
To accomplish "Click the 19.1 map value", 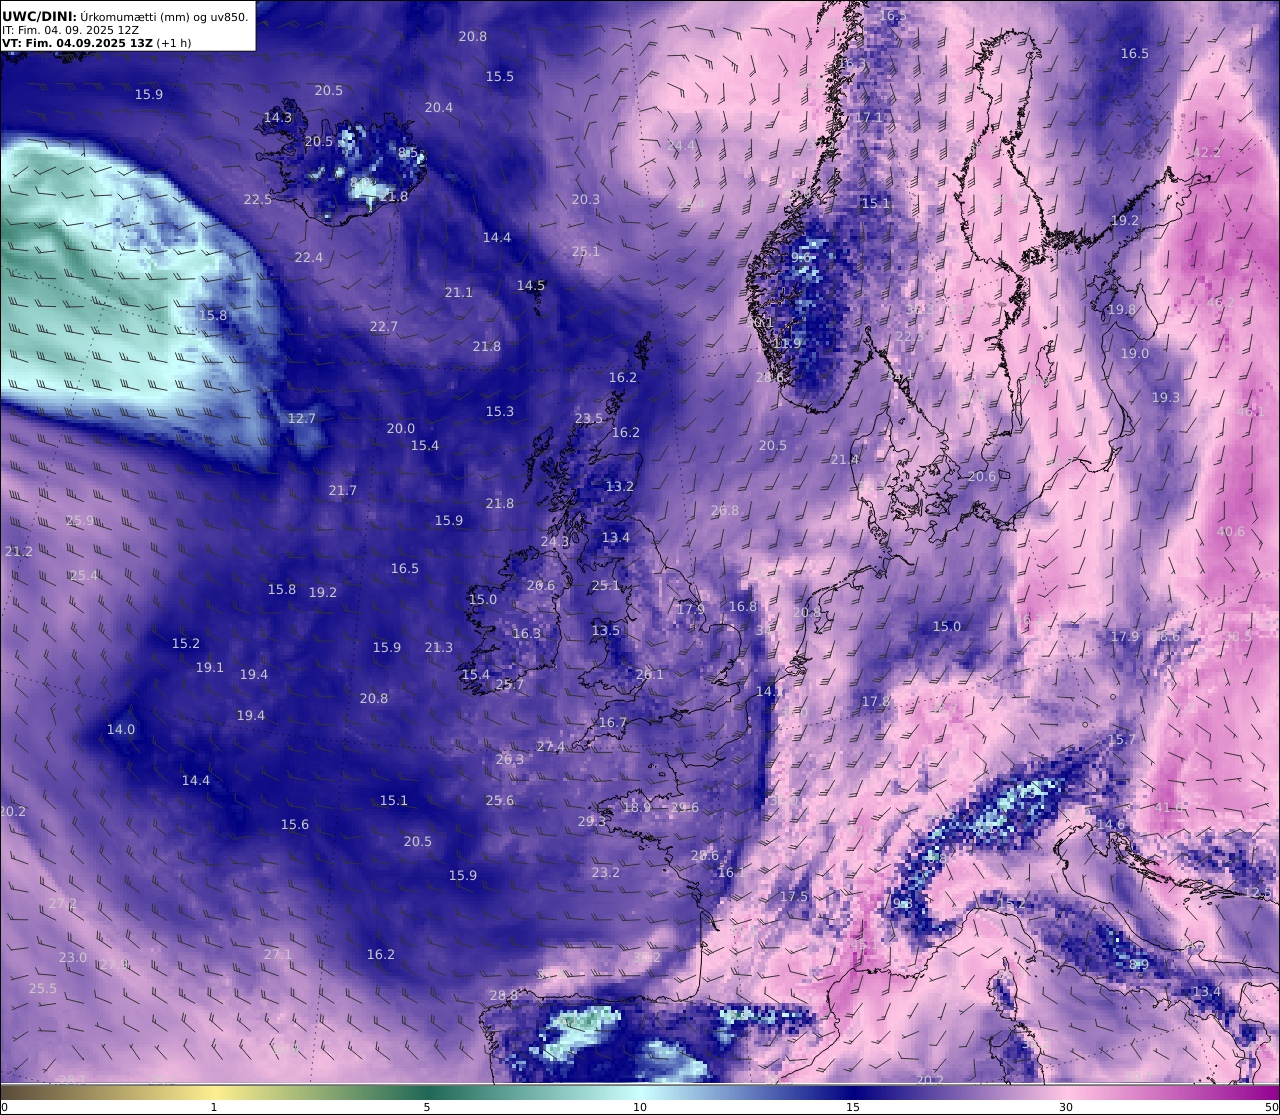I will [x=210, y=667].
